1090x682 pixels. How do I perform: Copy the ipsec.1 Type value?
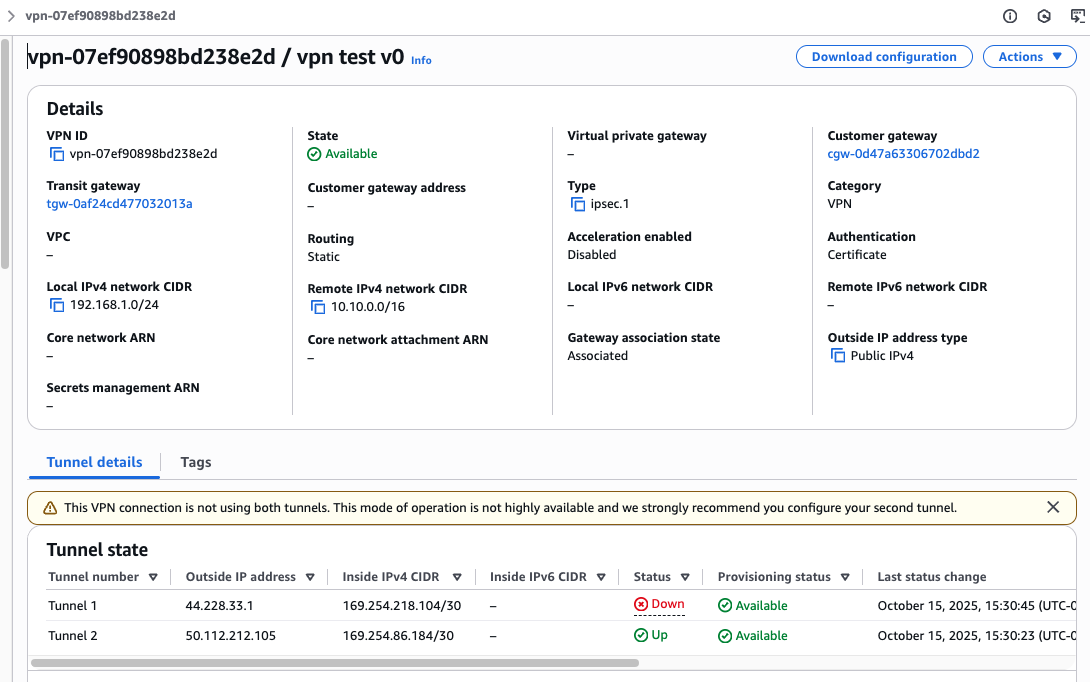tap(578, 204)
